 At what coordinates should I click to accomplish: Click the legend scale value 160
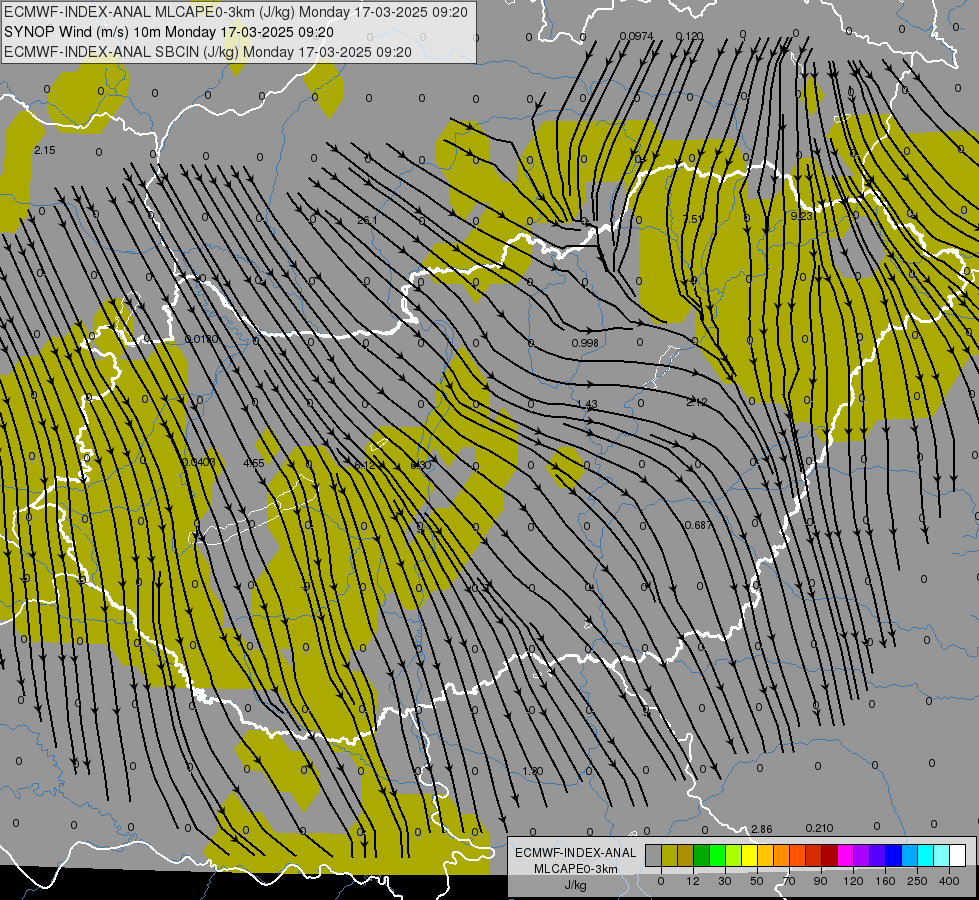tap(885, 881)
